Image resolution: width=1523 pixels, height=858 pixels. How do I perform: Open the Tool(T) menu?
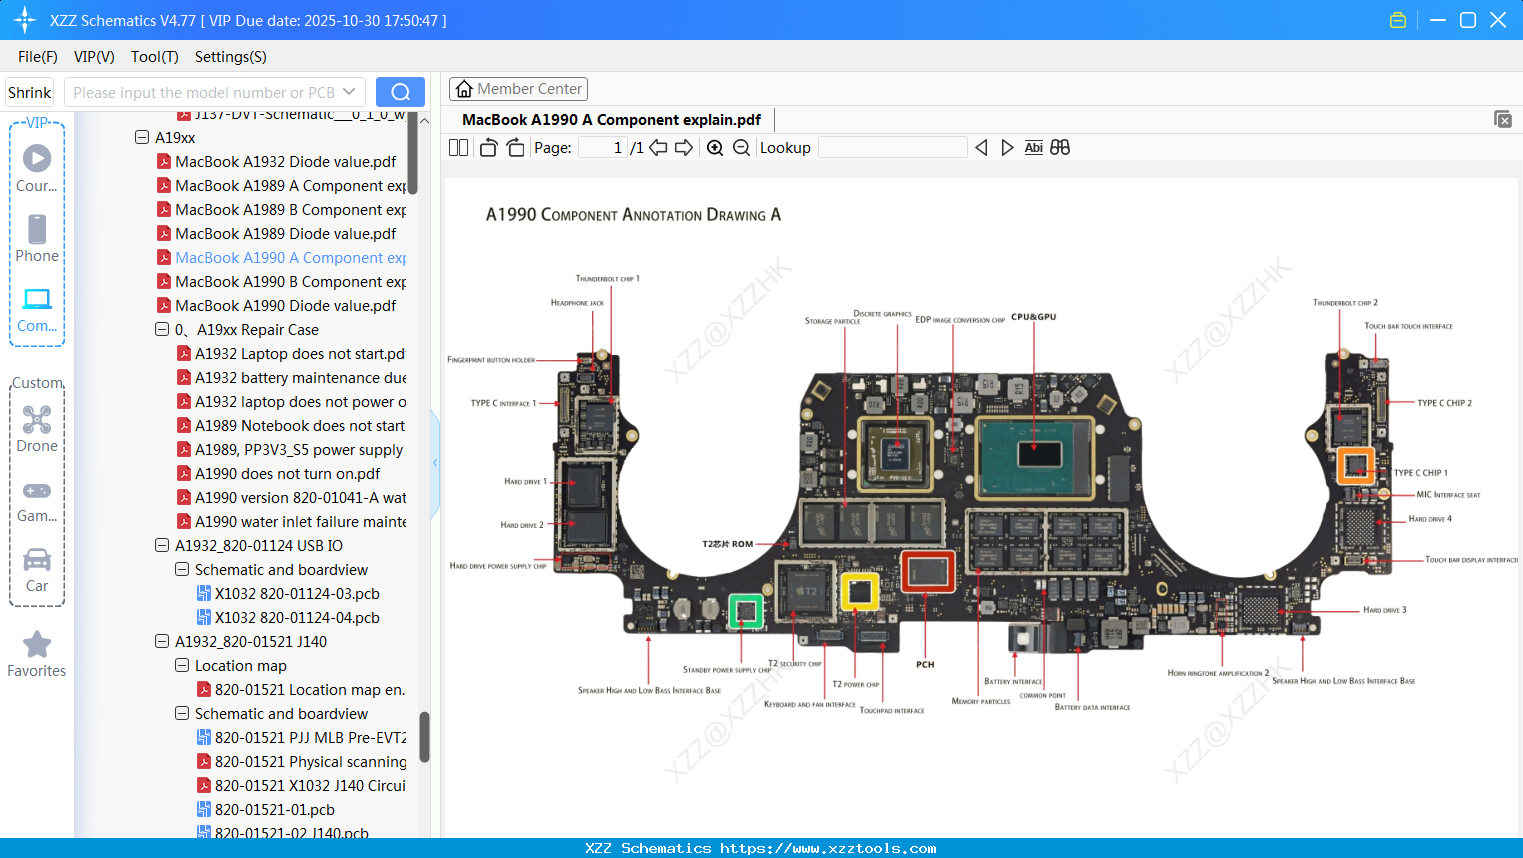(x=154, y=57)
